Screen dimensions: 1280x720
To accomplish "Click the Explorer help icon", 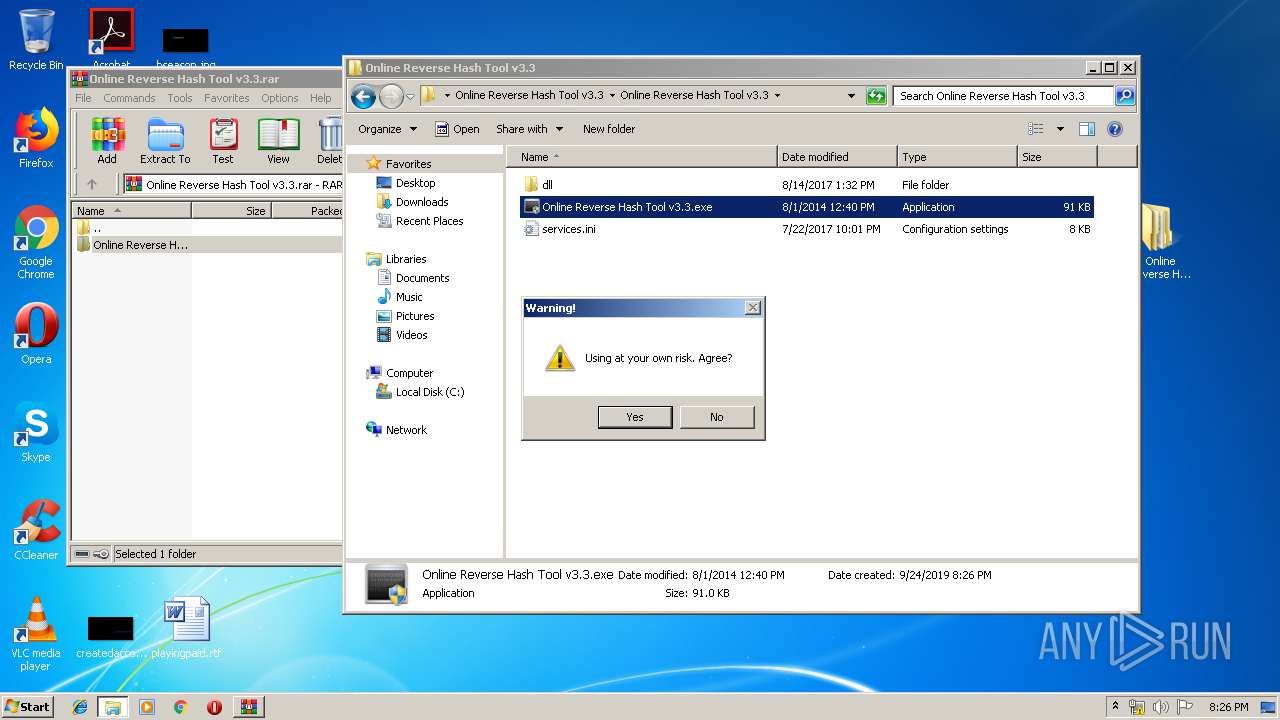I will pyautogui.click(x=1115, y=129).
